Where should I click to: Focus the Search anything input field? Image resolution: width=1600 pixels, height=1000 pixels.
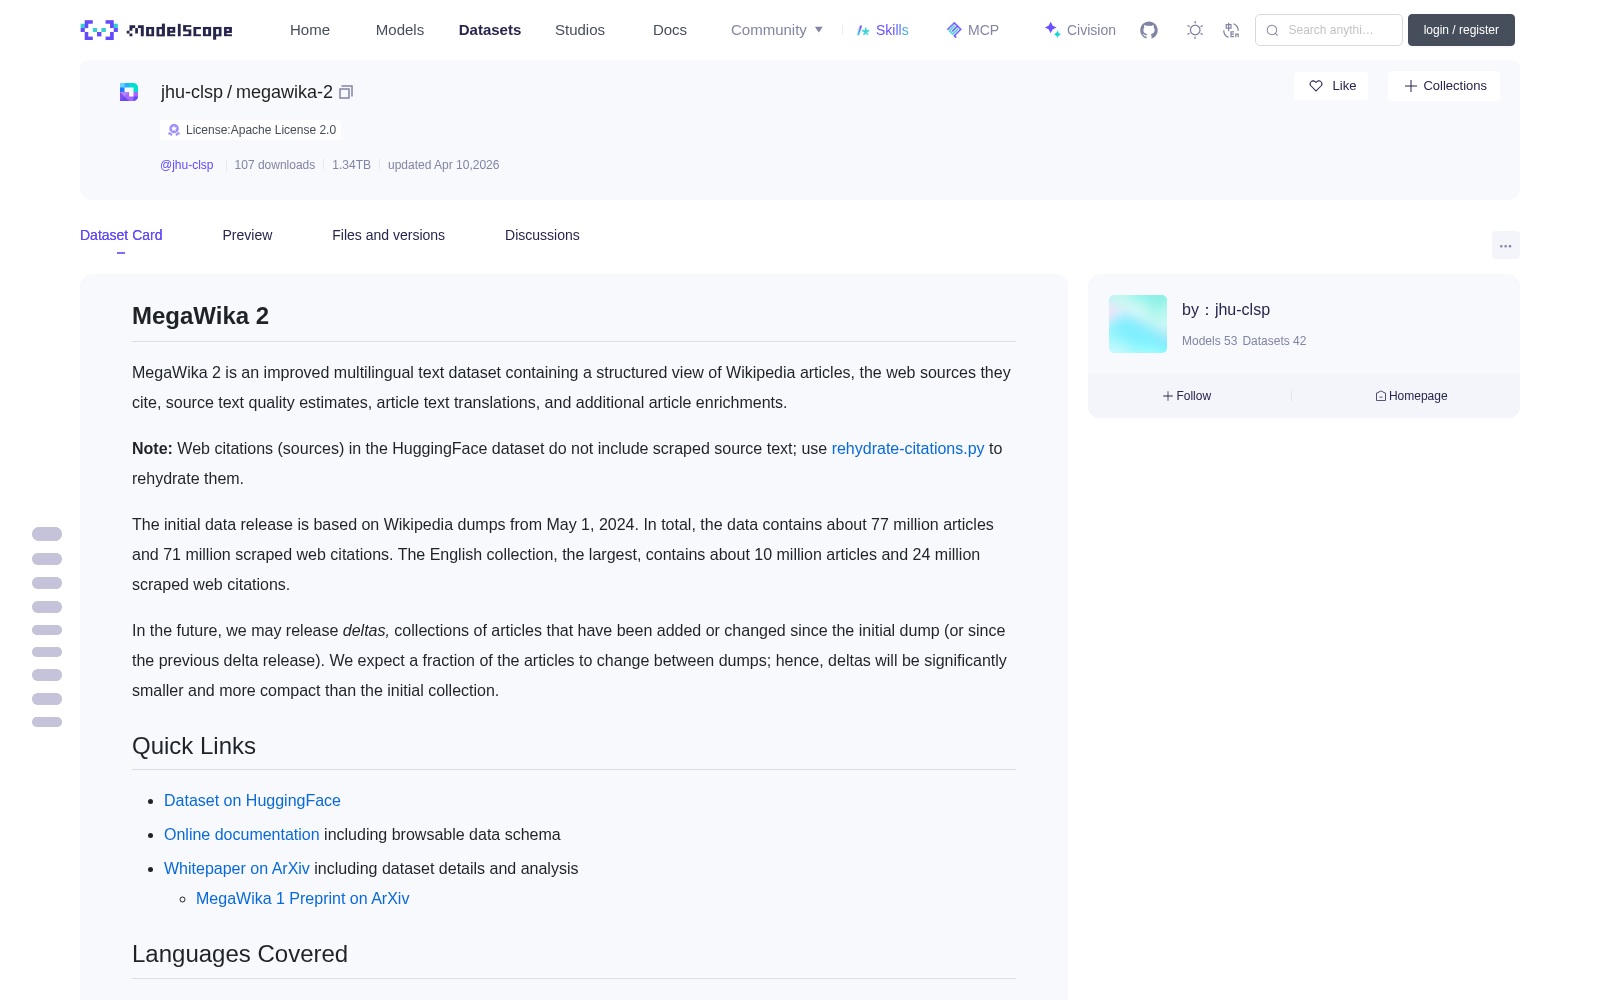[x=1329, y=30]
